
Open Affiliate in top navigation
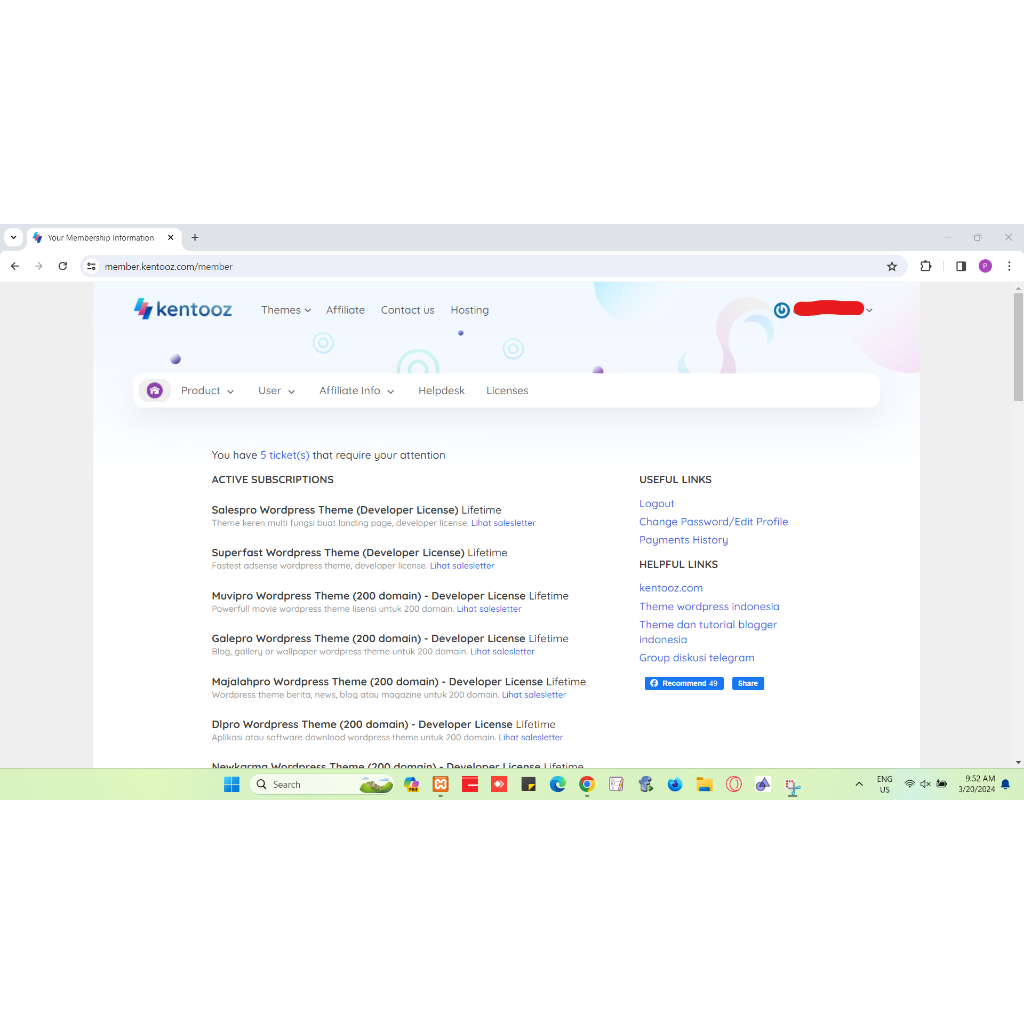pyautogui.click(x=345, y=310)
